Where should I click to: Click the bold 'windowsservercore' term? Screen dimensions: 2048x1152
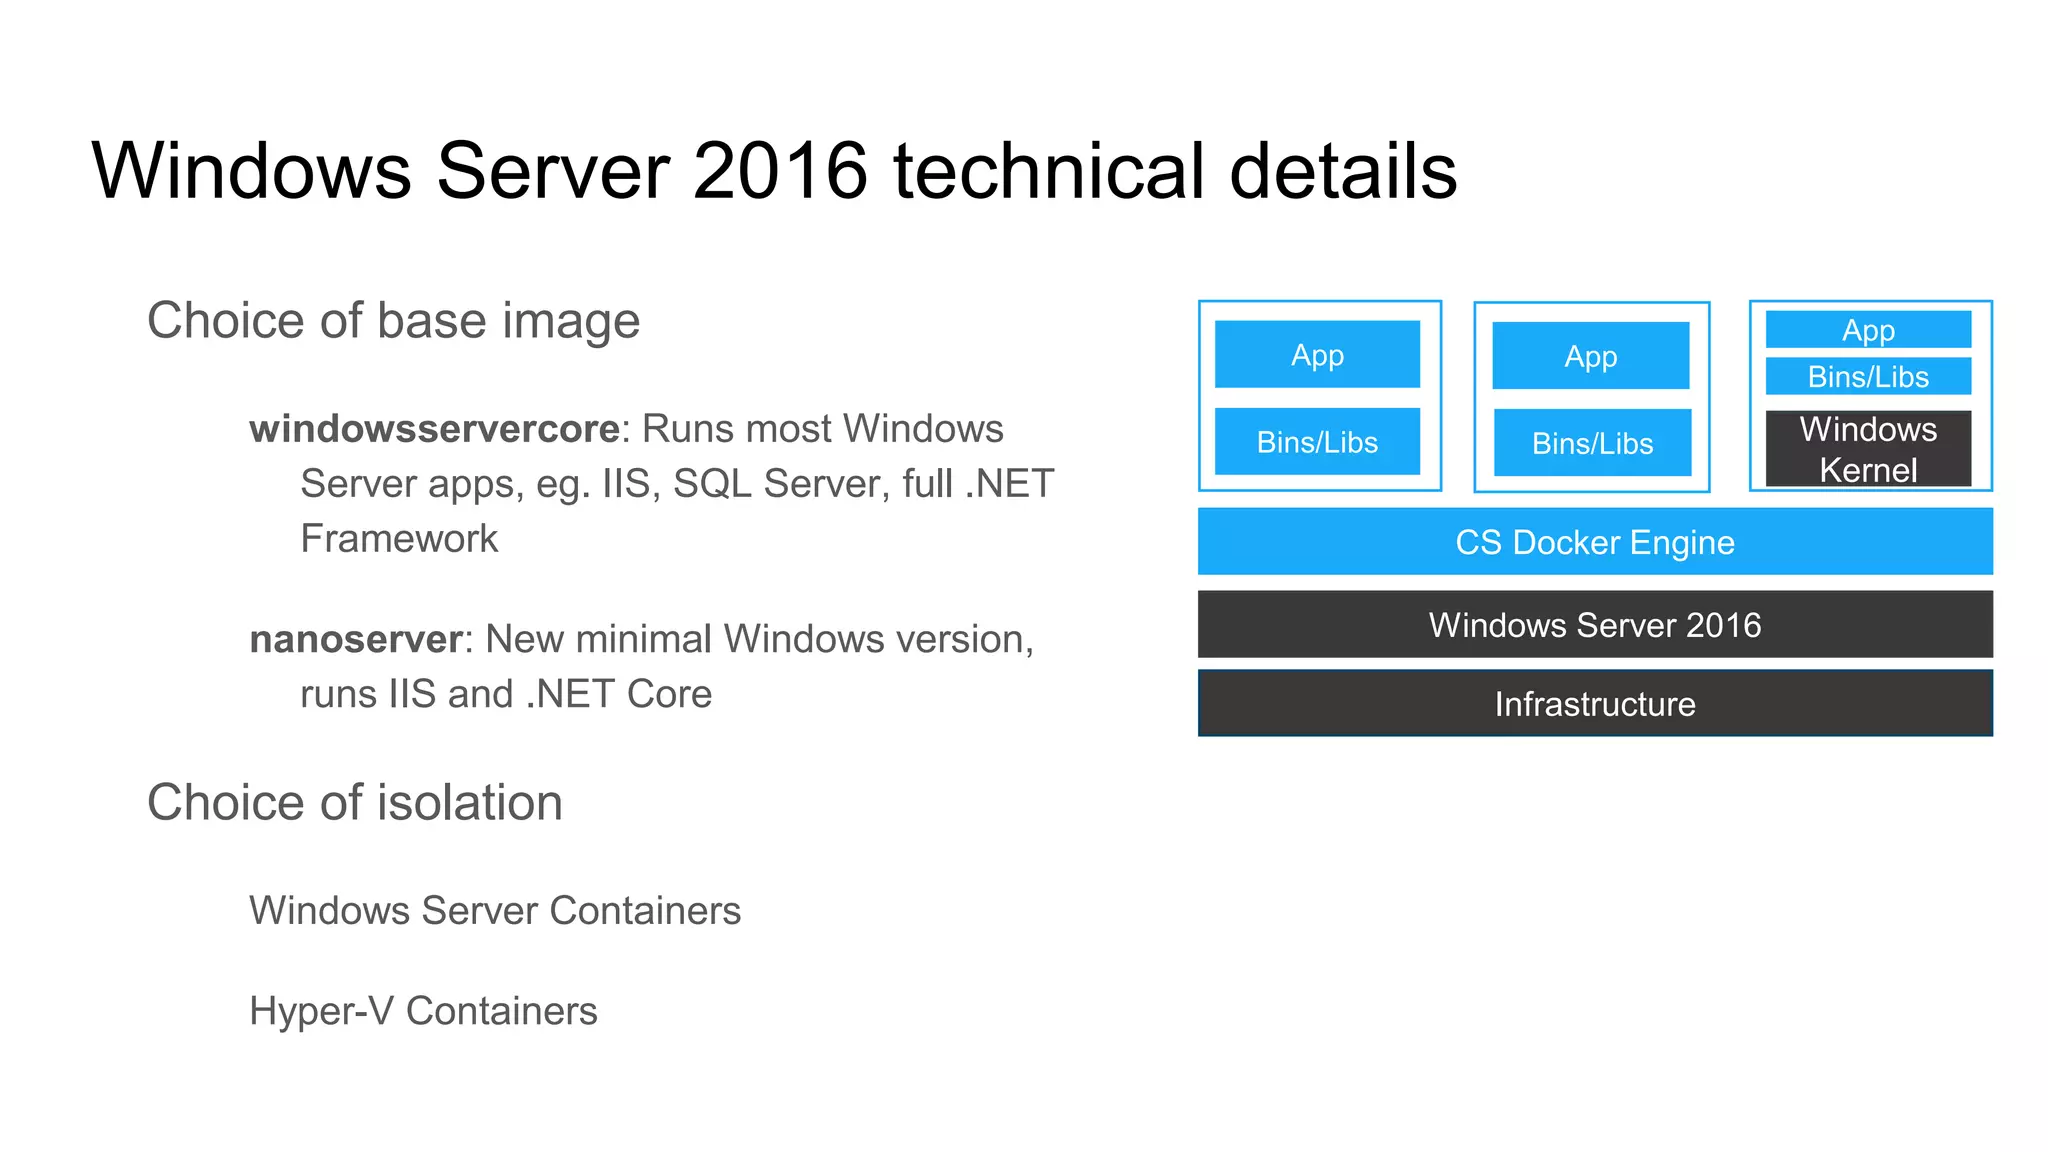click(435, 429)
